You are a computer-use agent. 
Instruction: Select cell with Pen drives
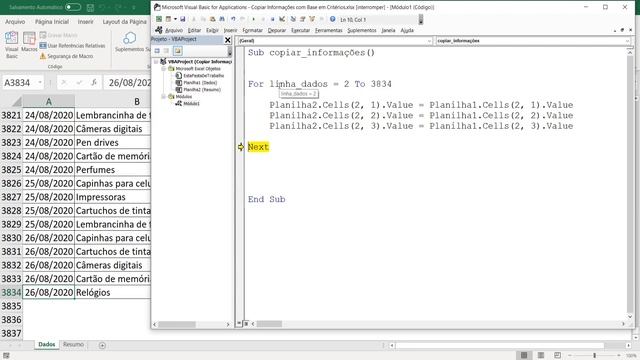pyautogui.click(x=113, y=142)
